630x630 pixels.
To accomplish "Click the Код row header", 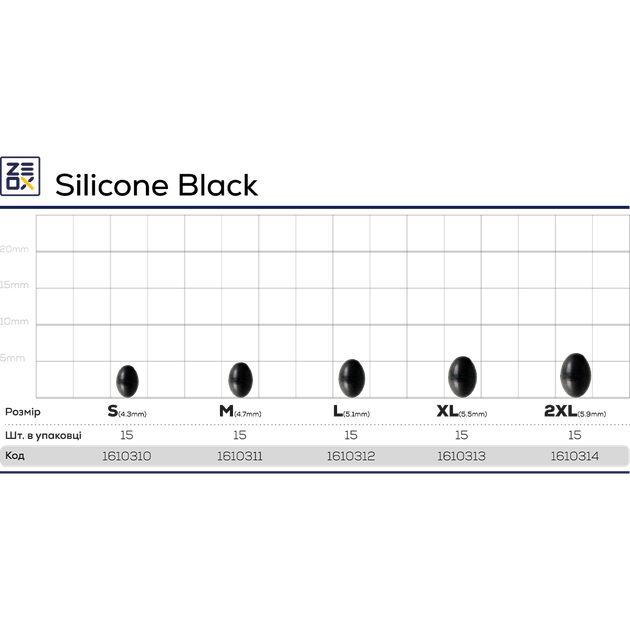I will pos(15,456).
